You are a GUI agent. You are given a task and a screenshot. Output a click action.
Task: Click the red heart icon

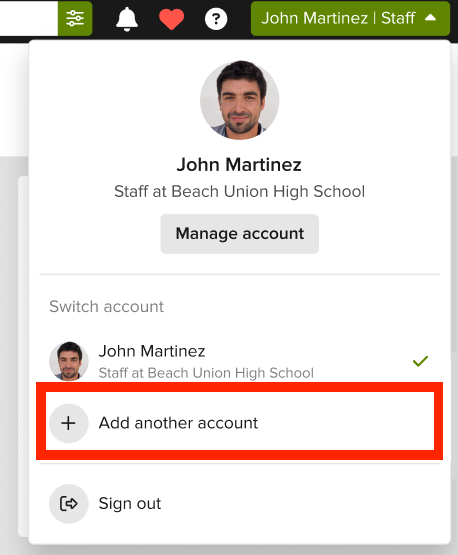point(171,19)
